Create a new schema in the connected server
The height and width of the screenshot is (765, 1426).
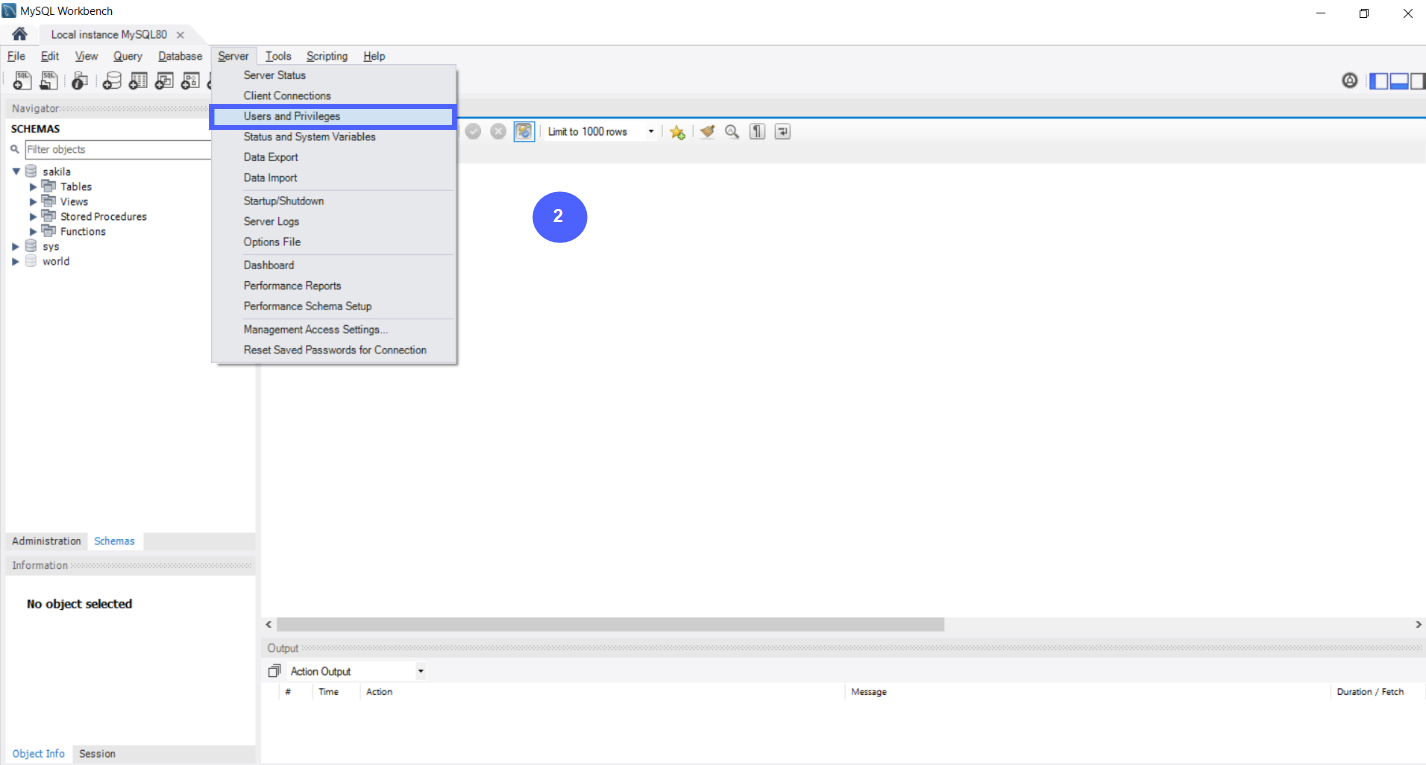tap(111, 81)
